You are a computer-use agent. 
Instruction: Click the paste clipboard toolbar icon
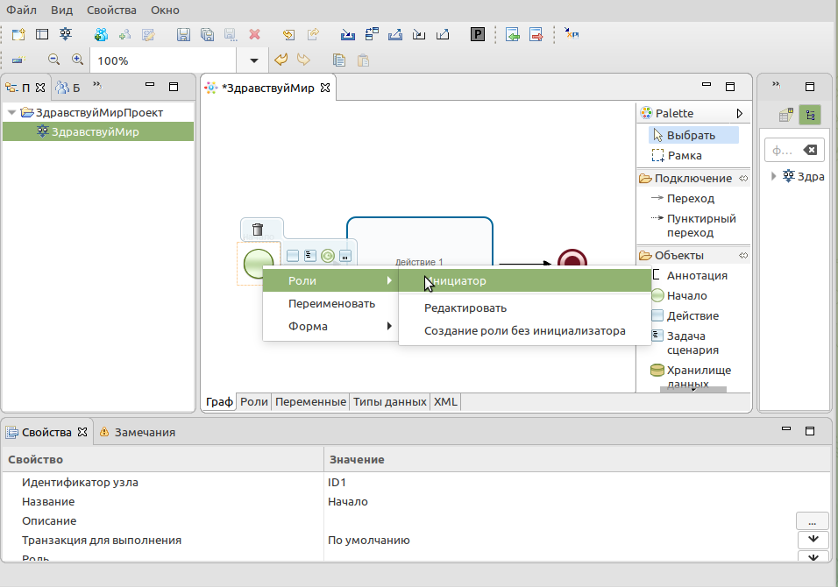pyautogui.click(x=363, y=60)
